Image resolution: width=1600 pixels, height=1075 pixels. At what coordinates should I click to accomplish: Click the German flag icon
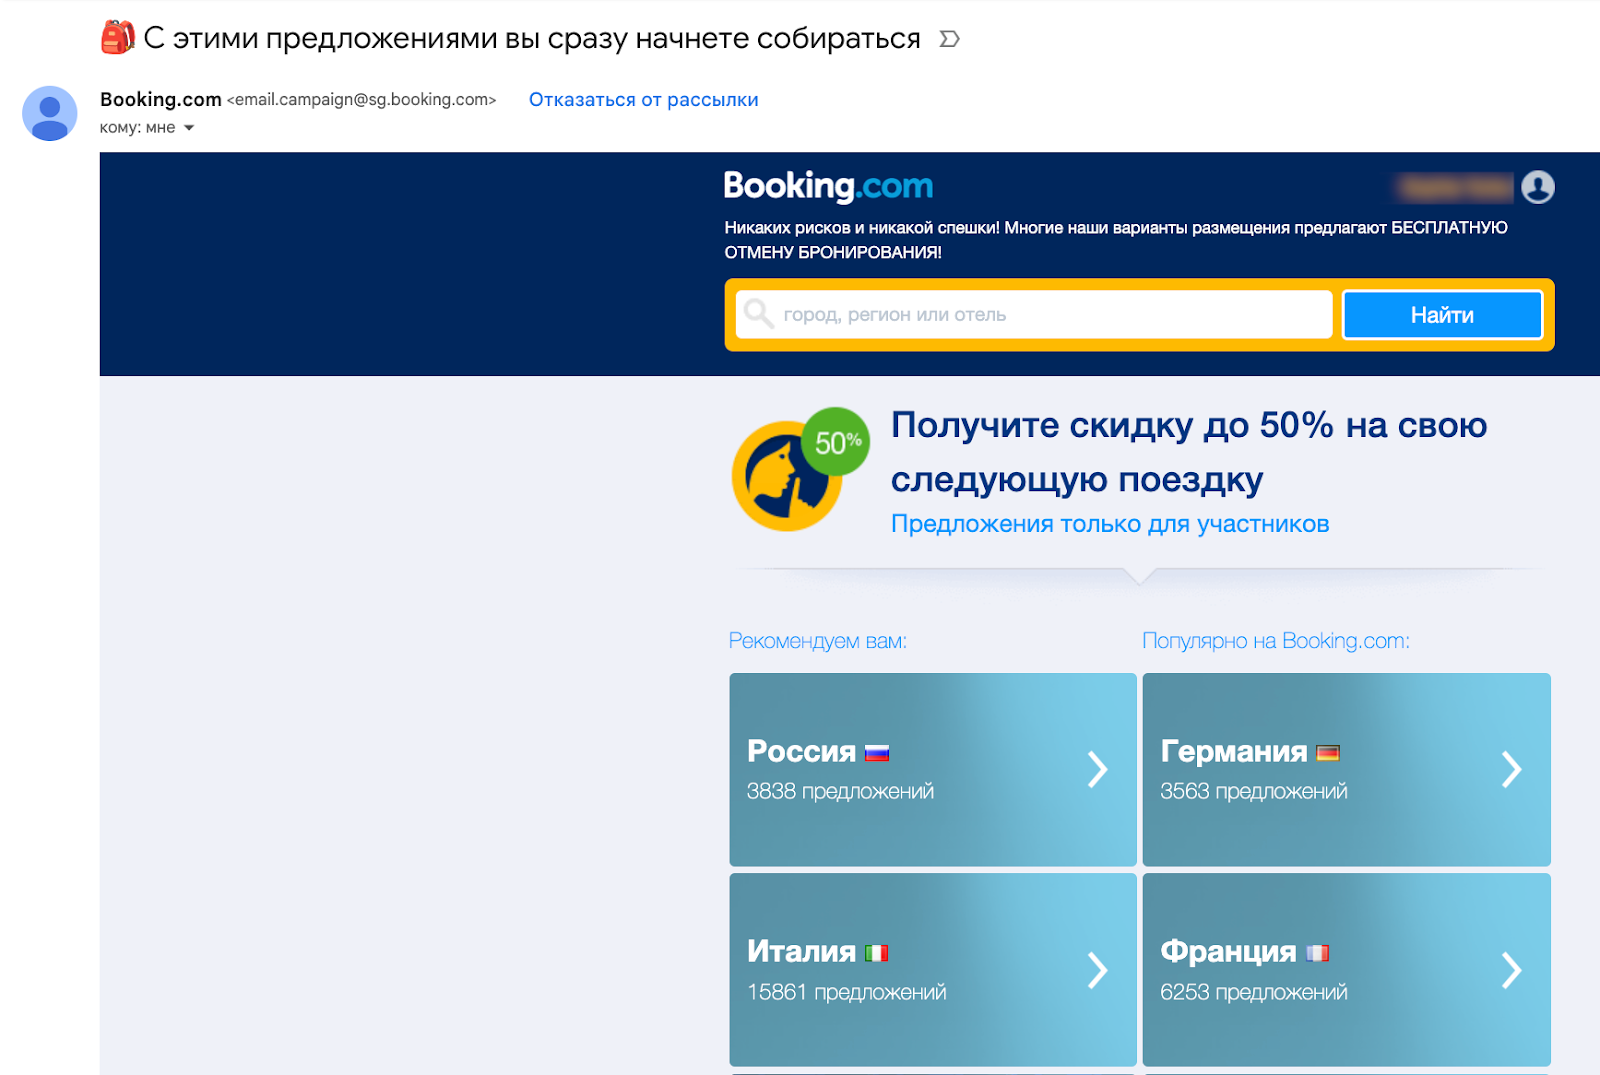(1328, 753)
